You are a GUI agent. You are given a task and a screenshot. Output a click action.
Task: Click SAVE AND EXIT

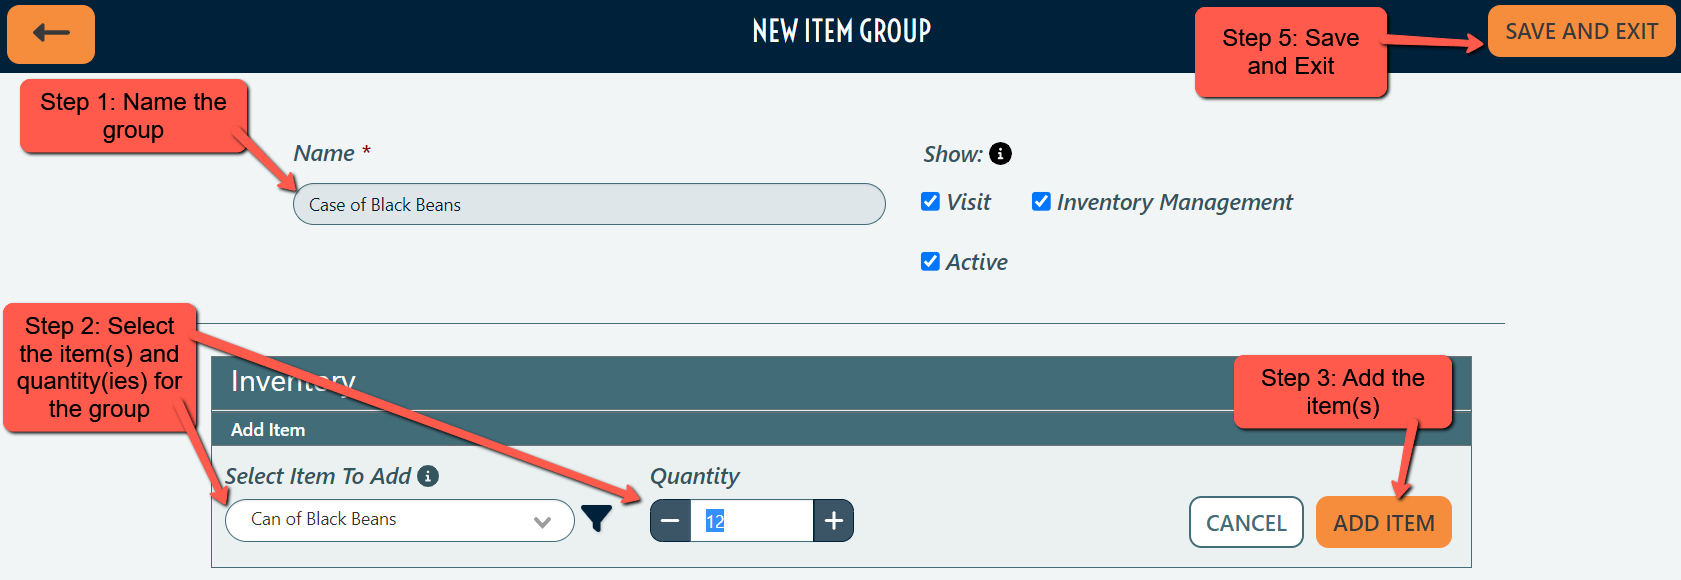coord(1580,31)
